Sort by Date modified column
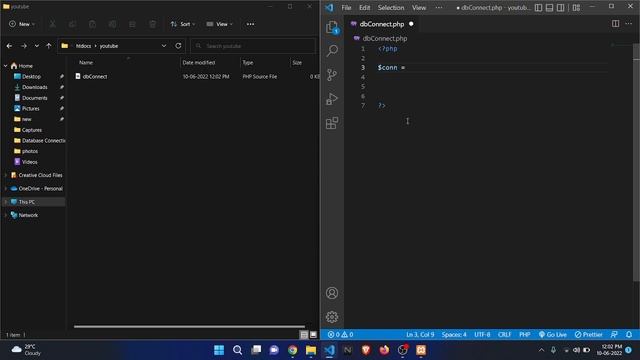Screen dimensions: 640x360 (199, 62)
